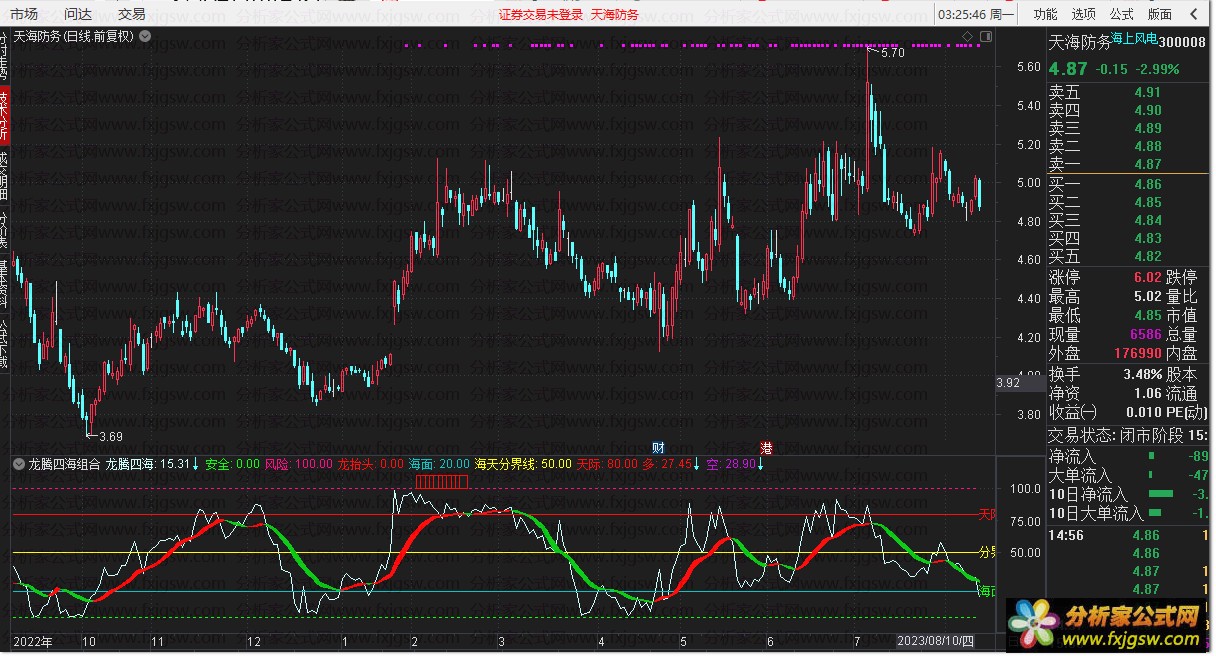Viewport: 1216px width, 656px height.
Task: Click the 大单流入 row
Action: coord(1130,475)
